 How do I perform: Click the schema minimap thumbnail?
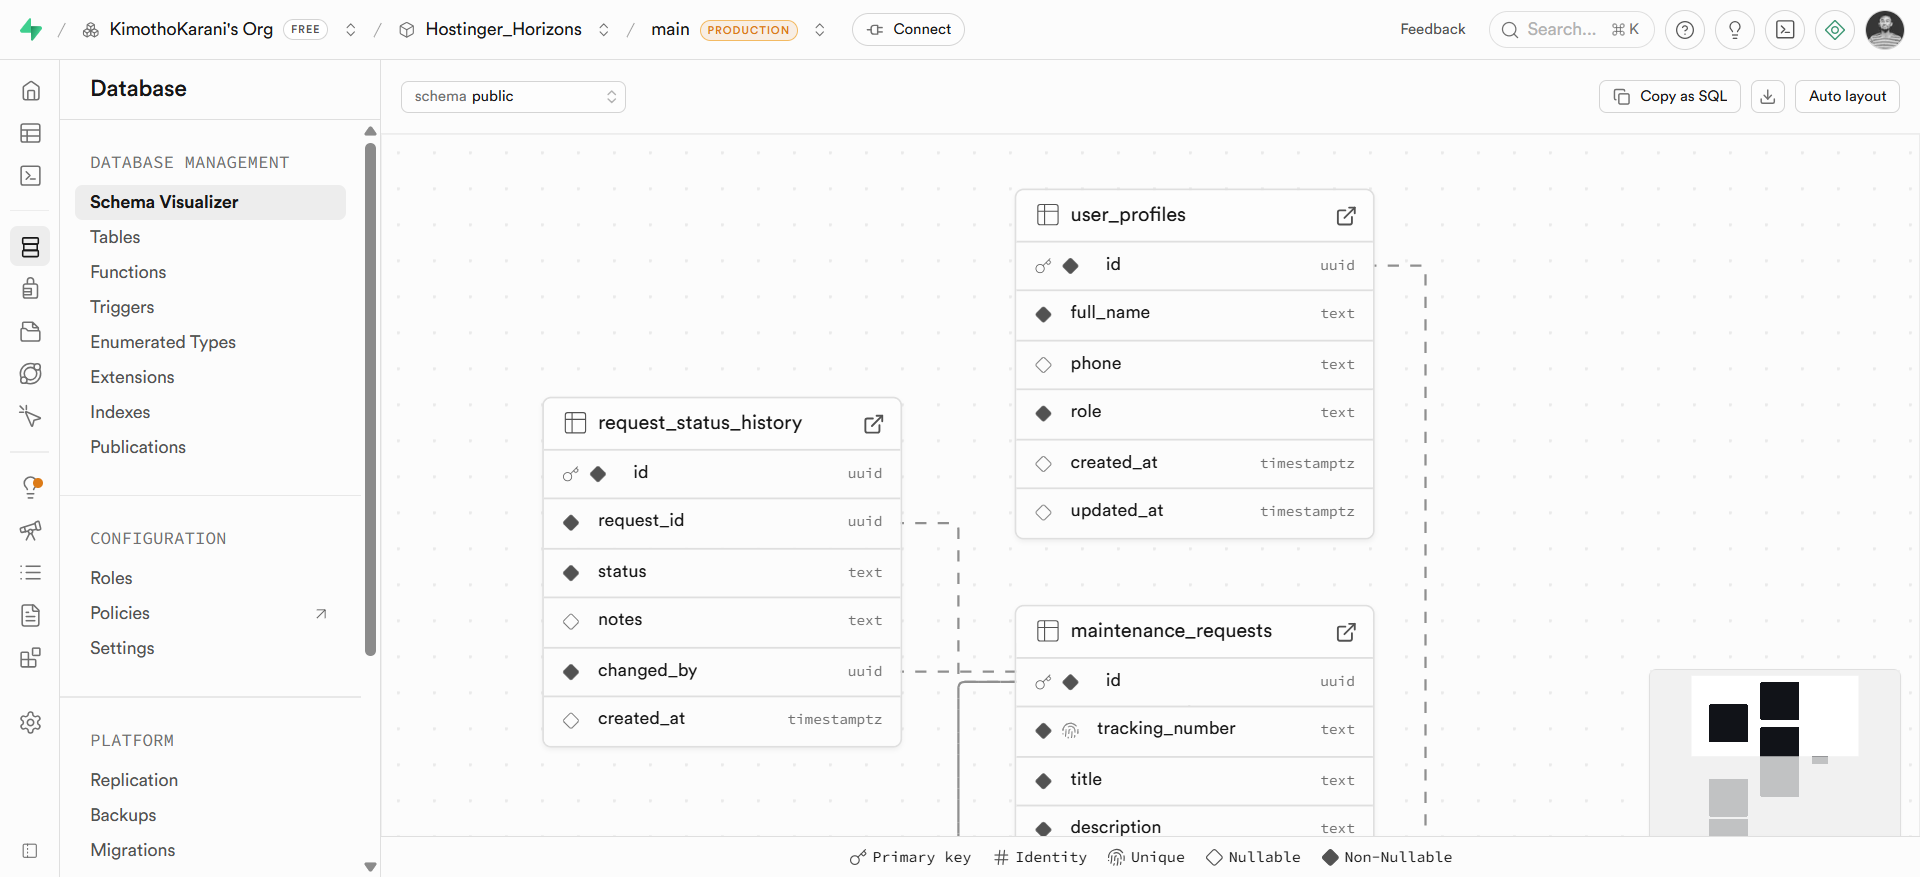coord(1775,753)
